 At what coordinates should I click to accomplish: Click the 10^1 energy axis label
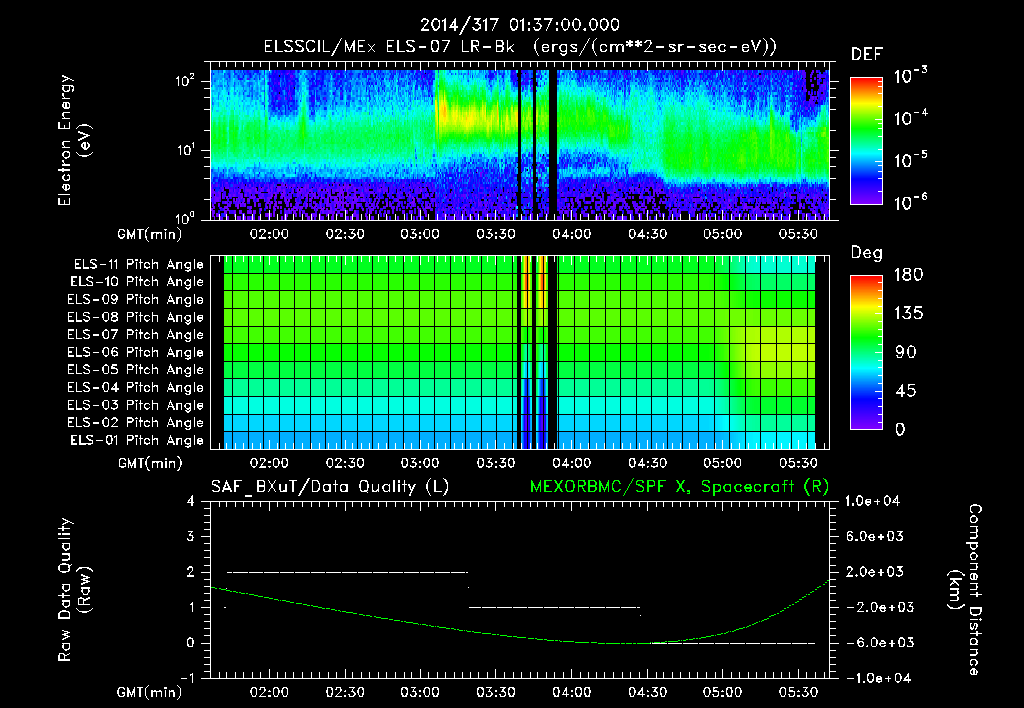pyautogui.click(x=185, y=150)
